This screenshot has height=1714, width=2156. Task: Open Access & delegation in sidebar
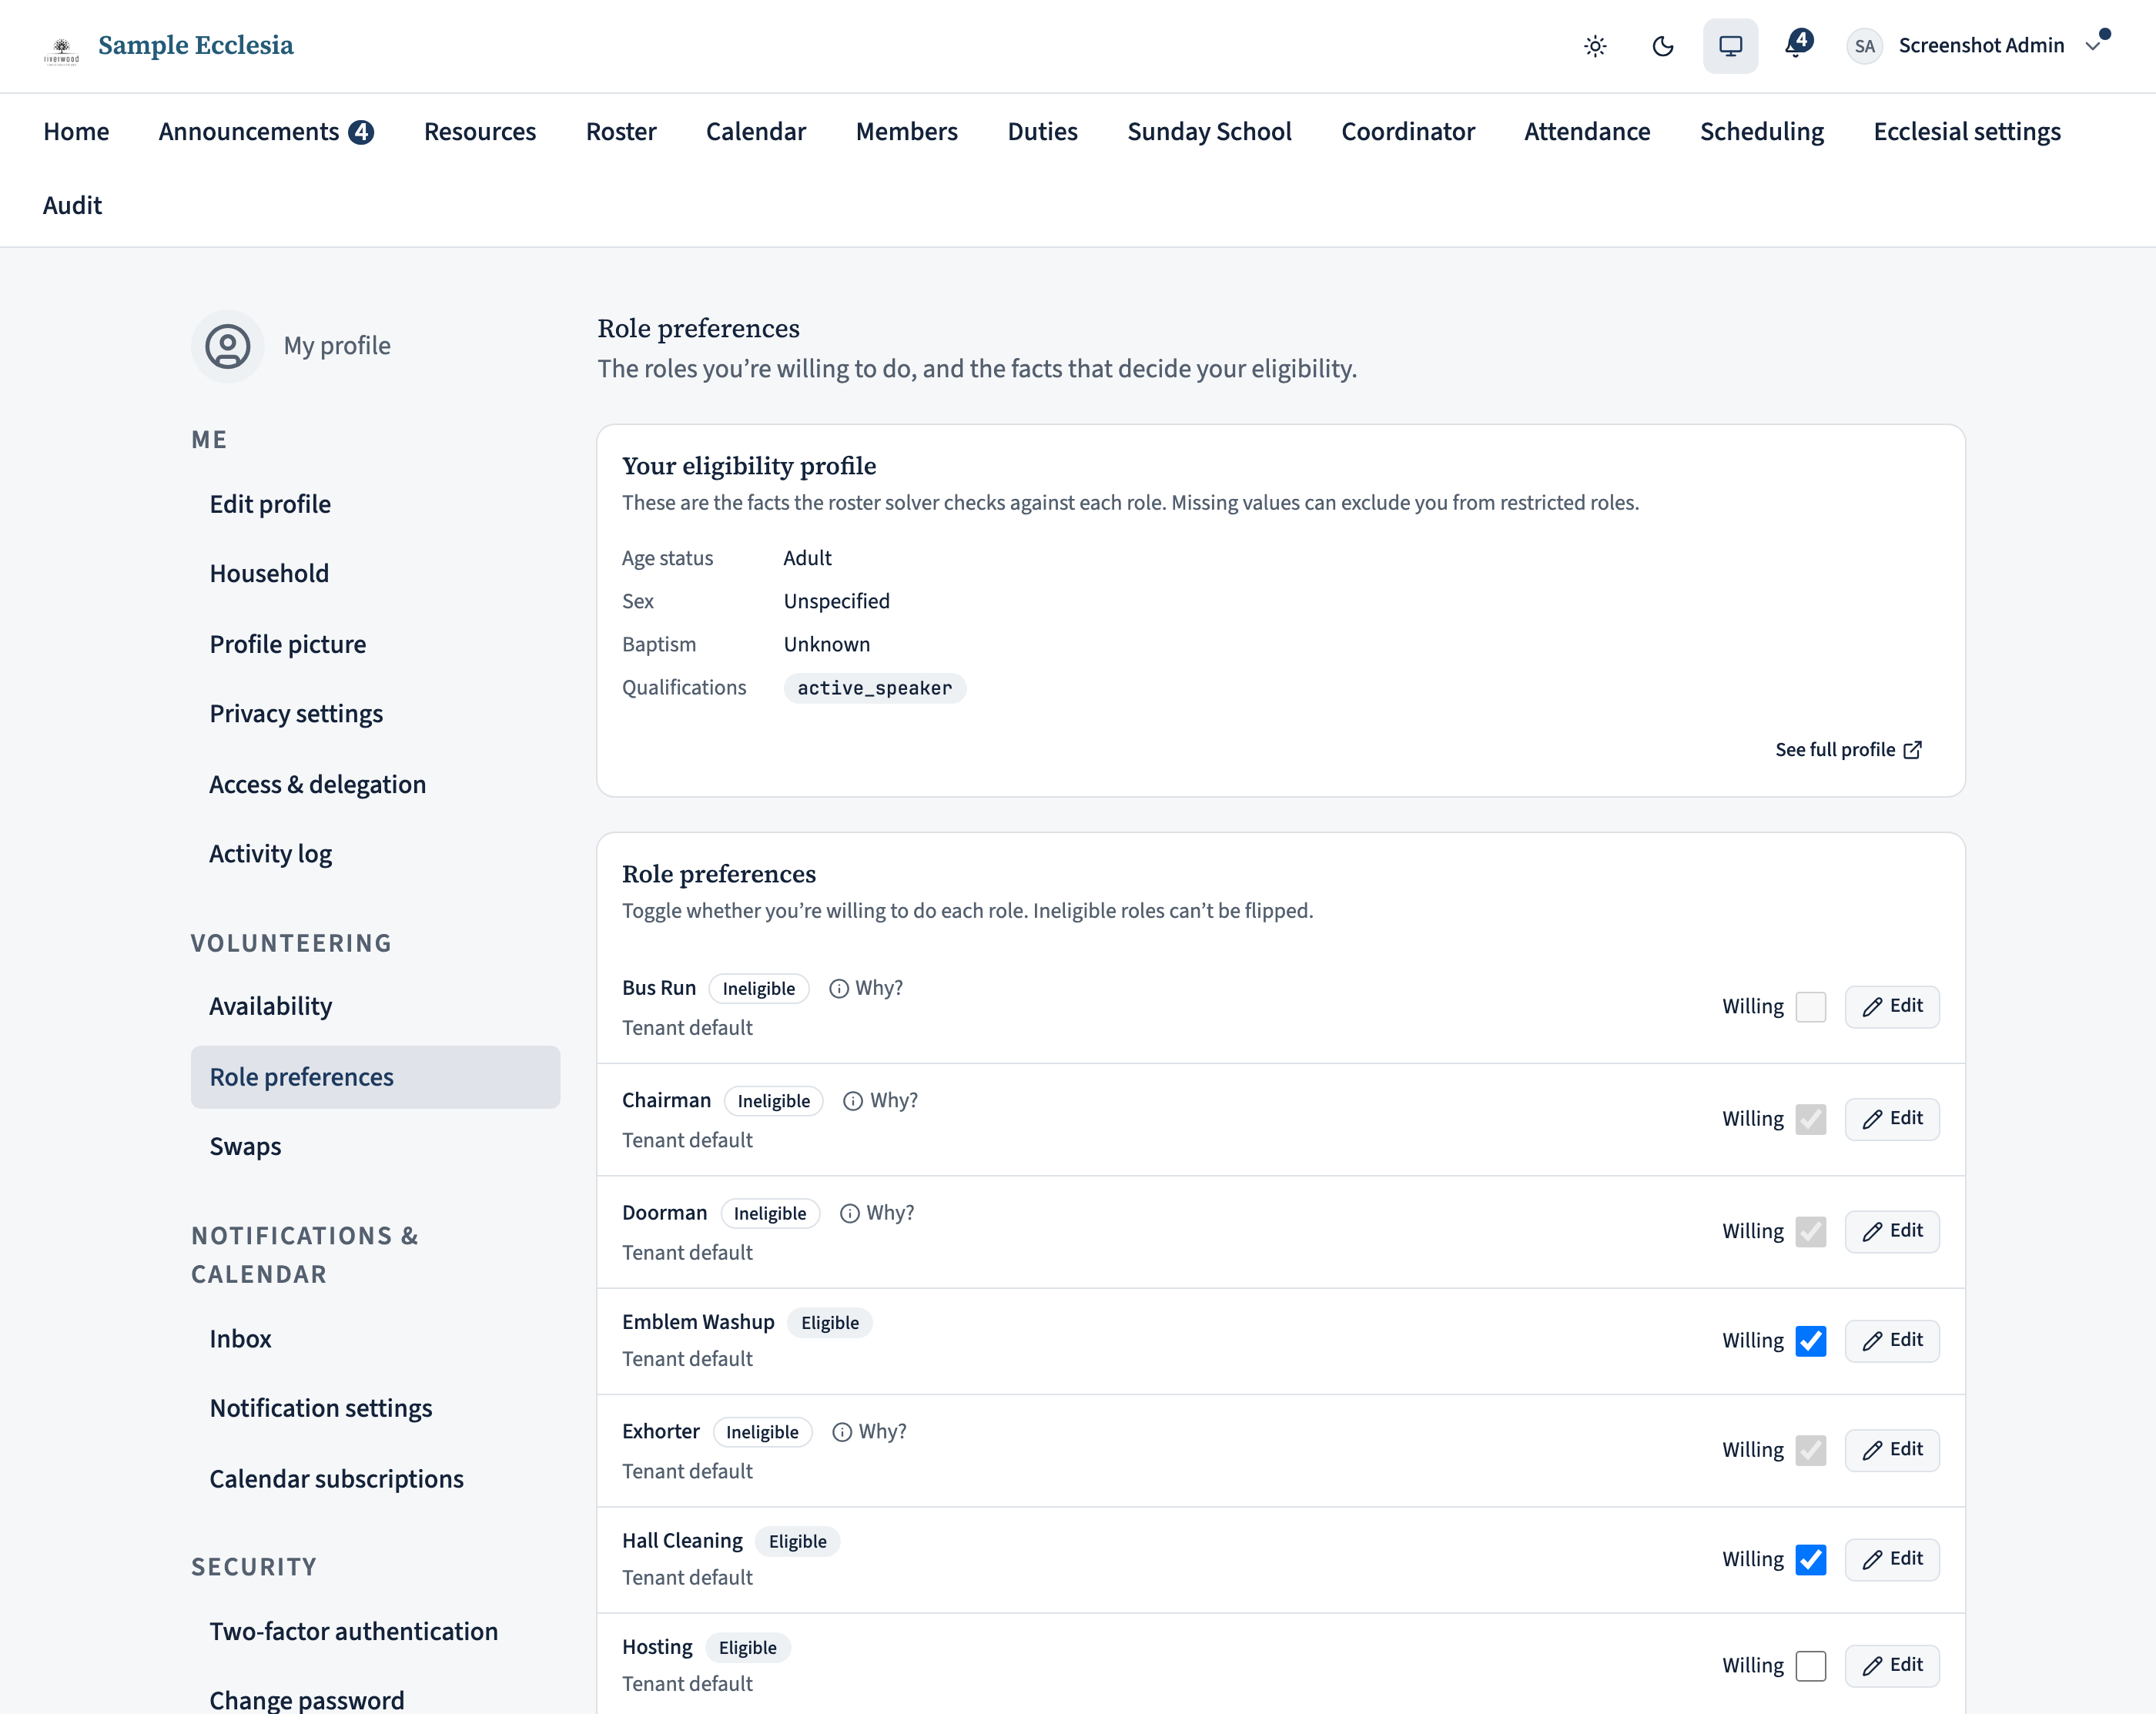pos(375,785)
